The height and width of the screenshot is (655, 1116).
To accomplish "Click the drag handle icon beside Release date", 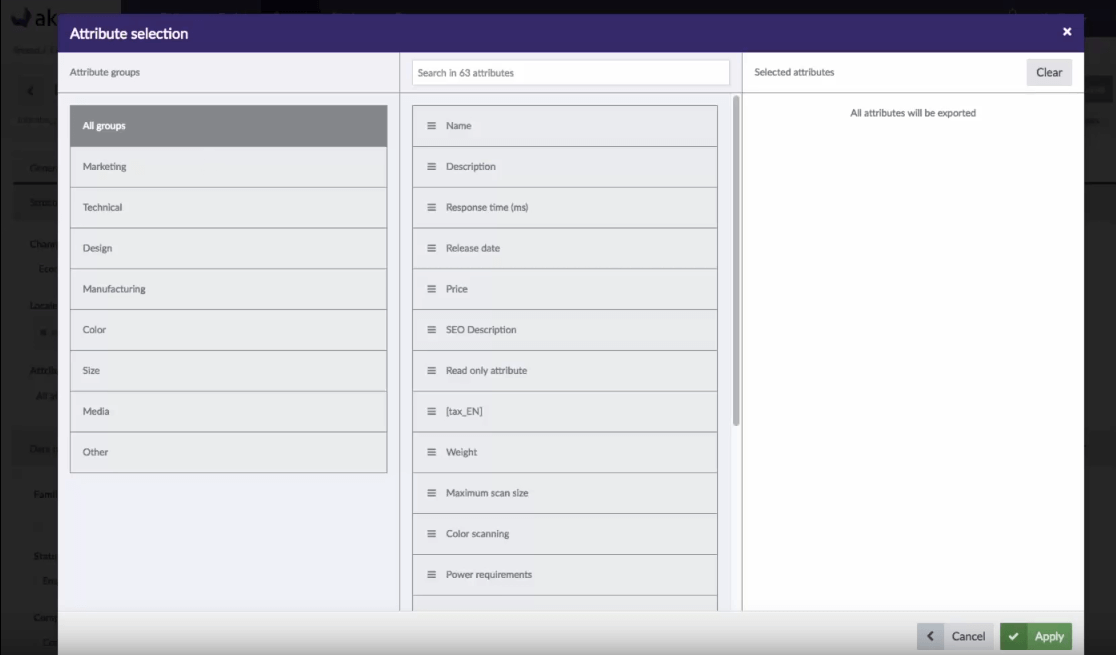I will point(431,248).
